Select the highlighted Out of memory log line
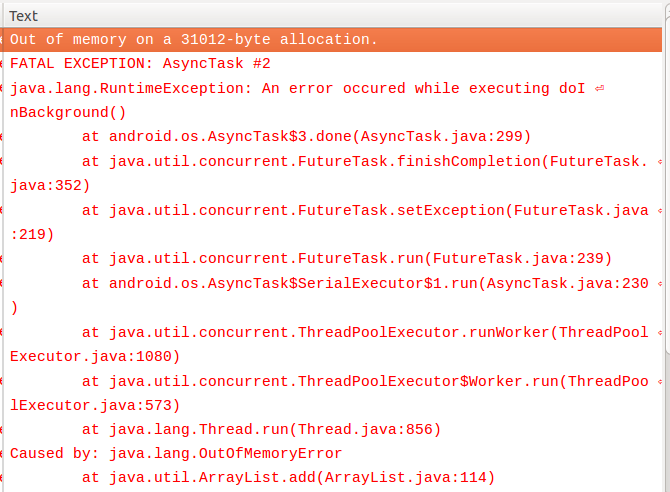This screenshot has height=492, width=670. (x=194, y=39)
